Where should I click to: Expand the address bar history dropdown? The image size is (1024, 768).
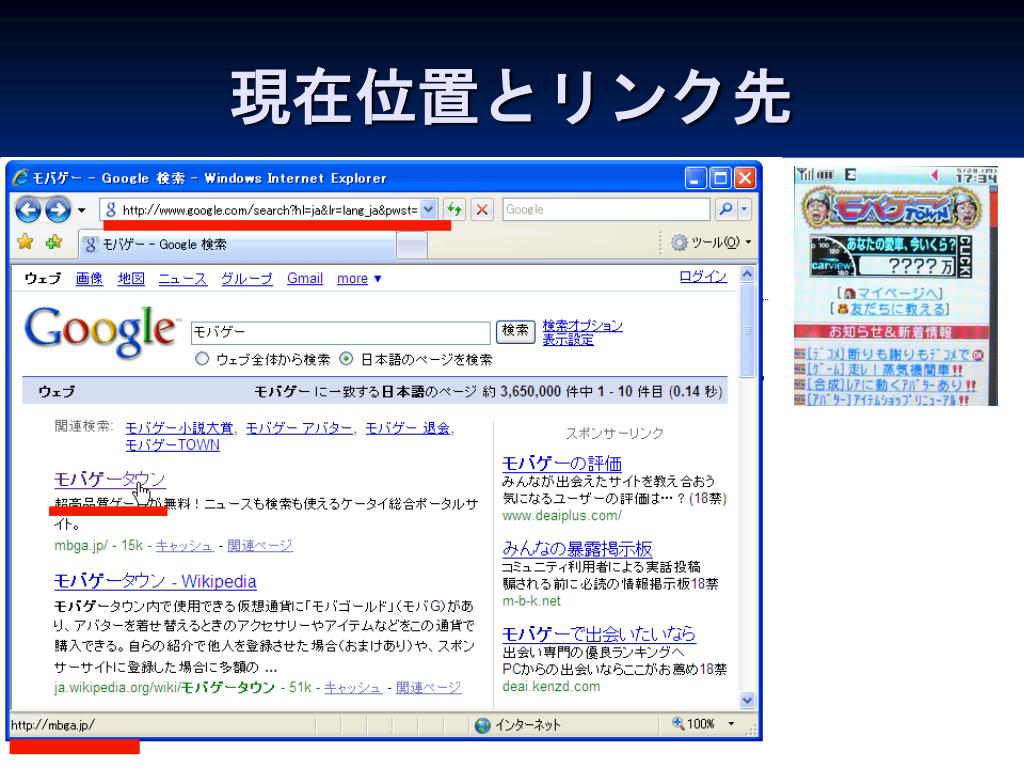[428, 210]
